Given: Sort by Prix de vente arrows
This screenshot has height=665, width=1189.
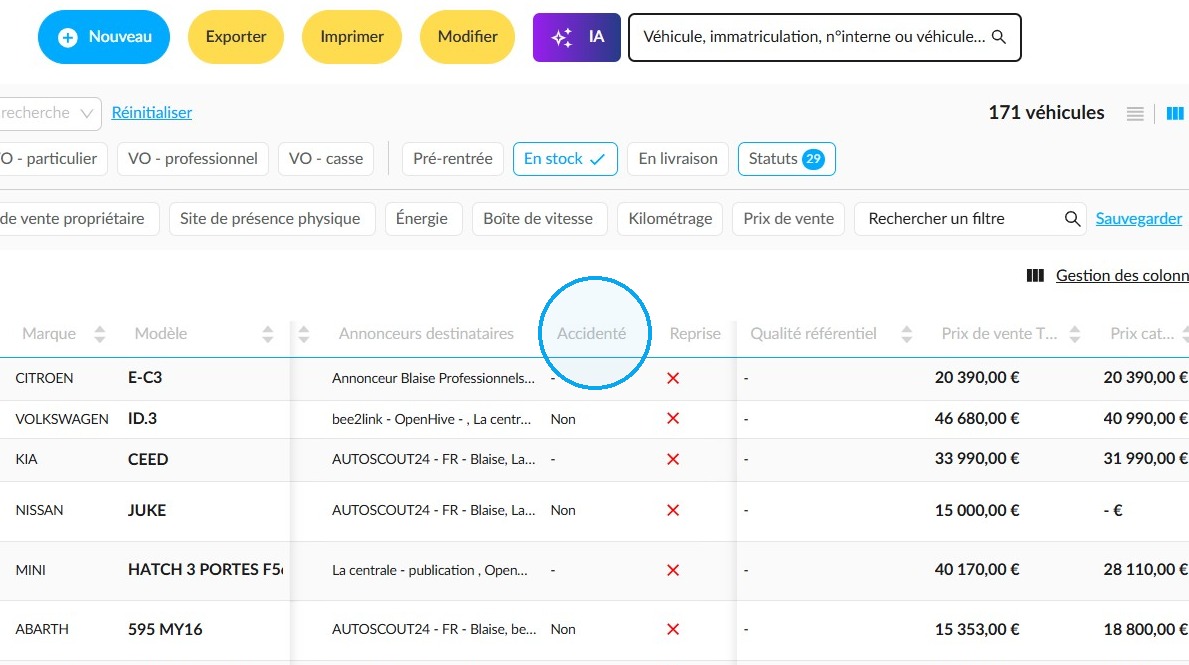Looking at the screenshot, I should pos(1074,334).
